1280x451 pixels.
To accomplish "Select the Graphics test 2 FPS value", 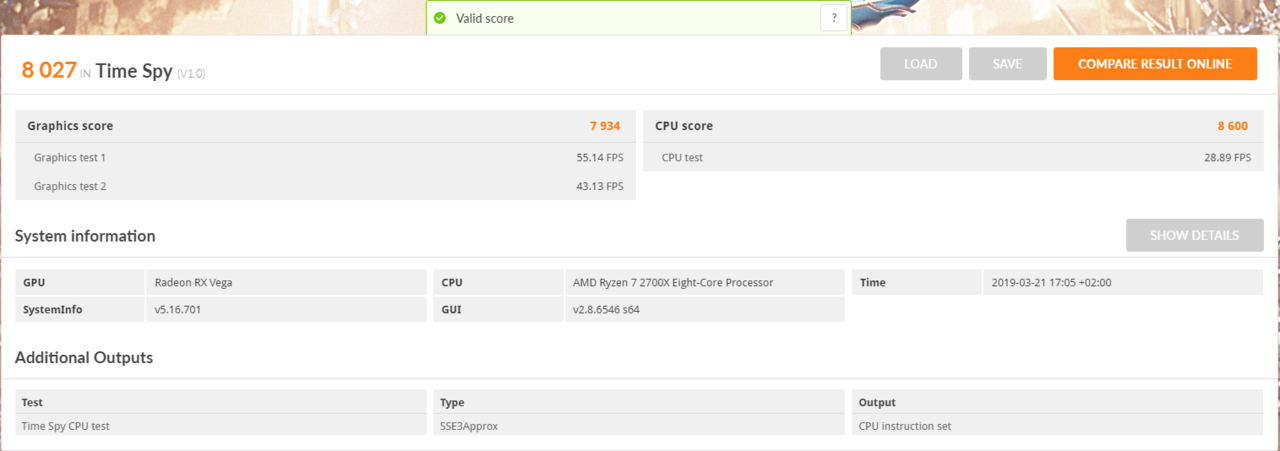I will pyautogui.click(x=600, y=186).
